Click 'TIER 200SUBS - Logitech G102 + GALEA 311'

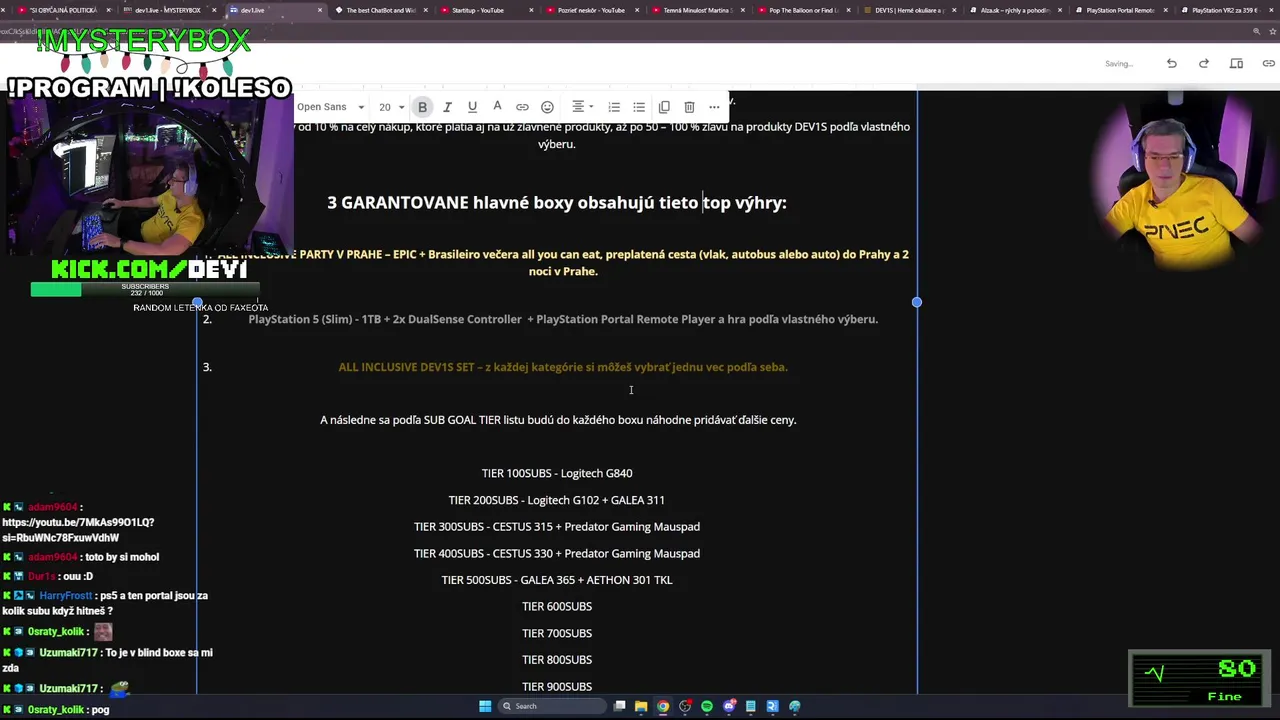(x=557, y=500)
